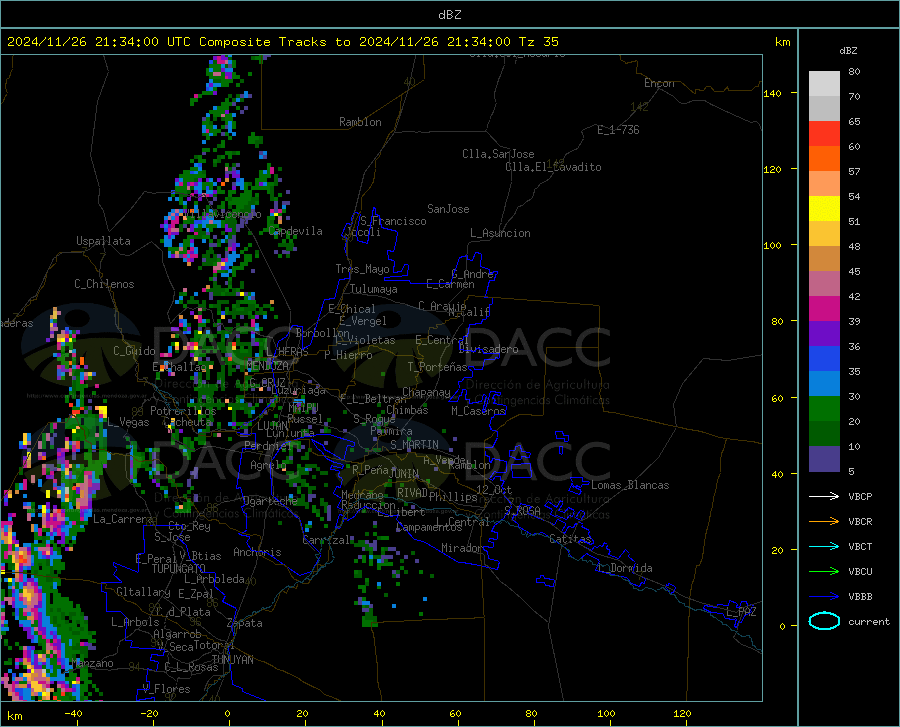Click the 'TUNUYAN' map label

232,659
